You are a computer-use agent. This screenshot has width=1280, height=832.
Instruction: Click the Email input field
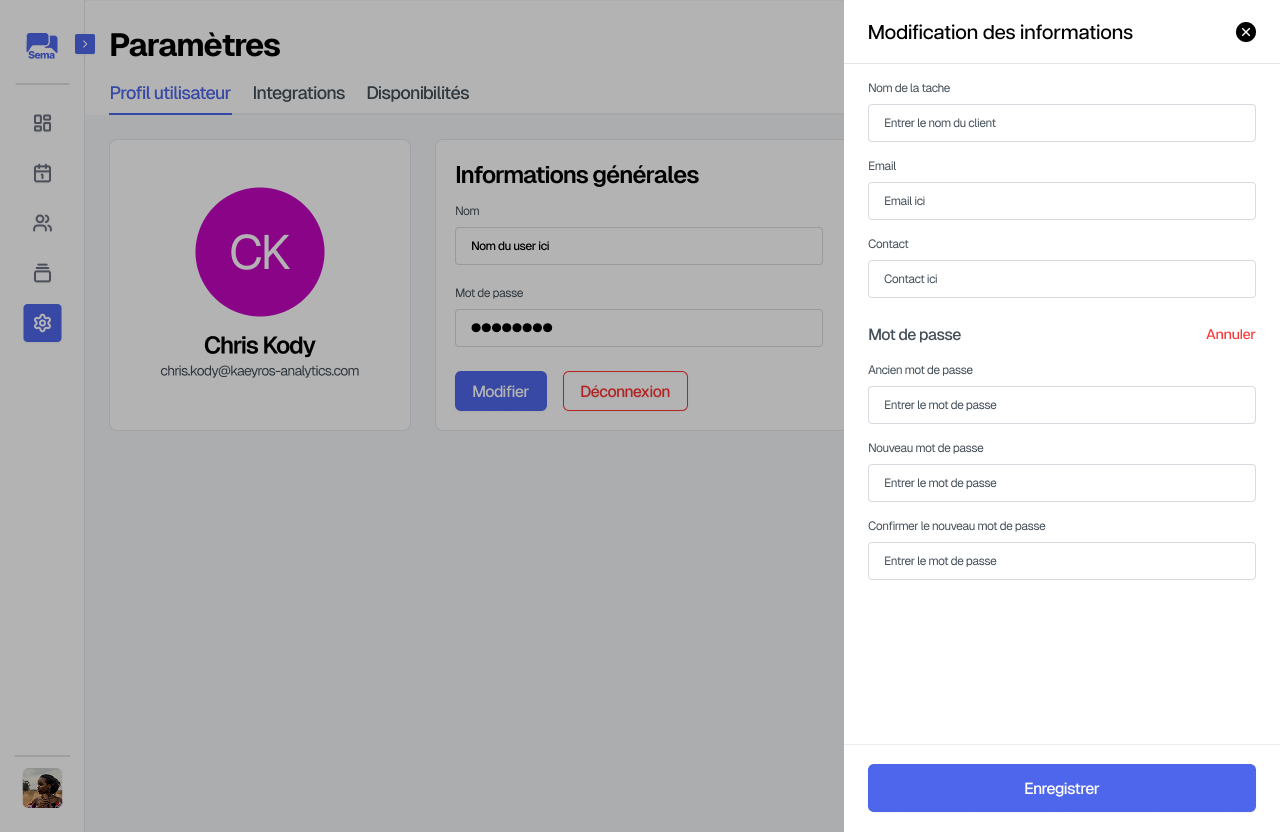[x=1061, y=201]
